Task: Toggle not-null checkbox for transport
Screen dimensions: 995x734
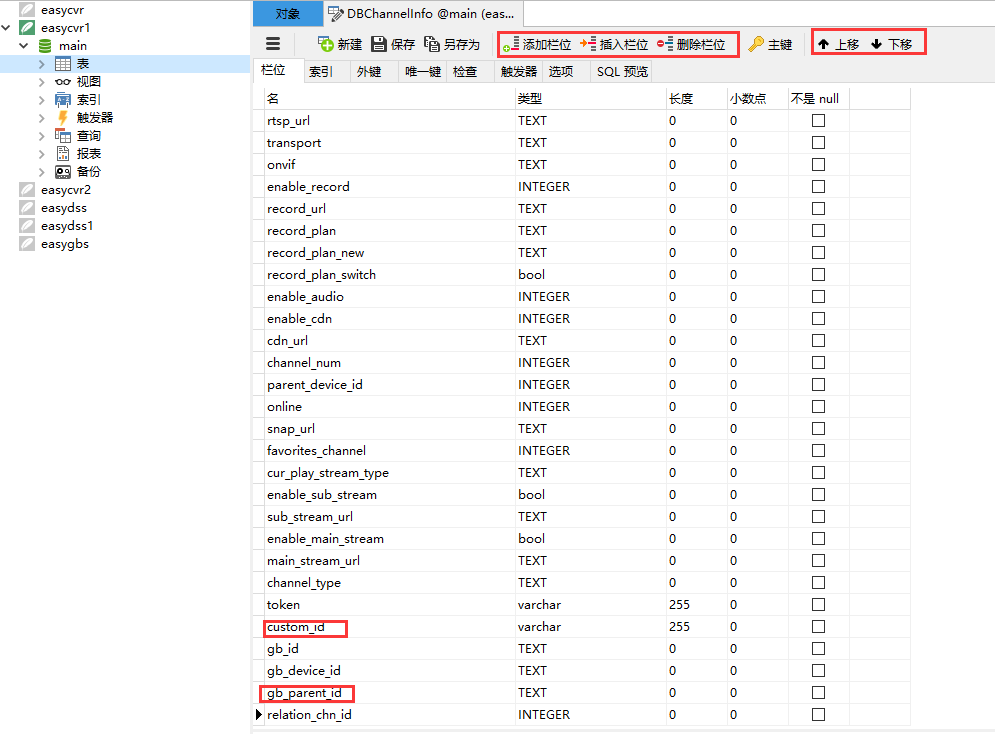Action: pyautogui.click(x=819, y=143)
